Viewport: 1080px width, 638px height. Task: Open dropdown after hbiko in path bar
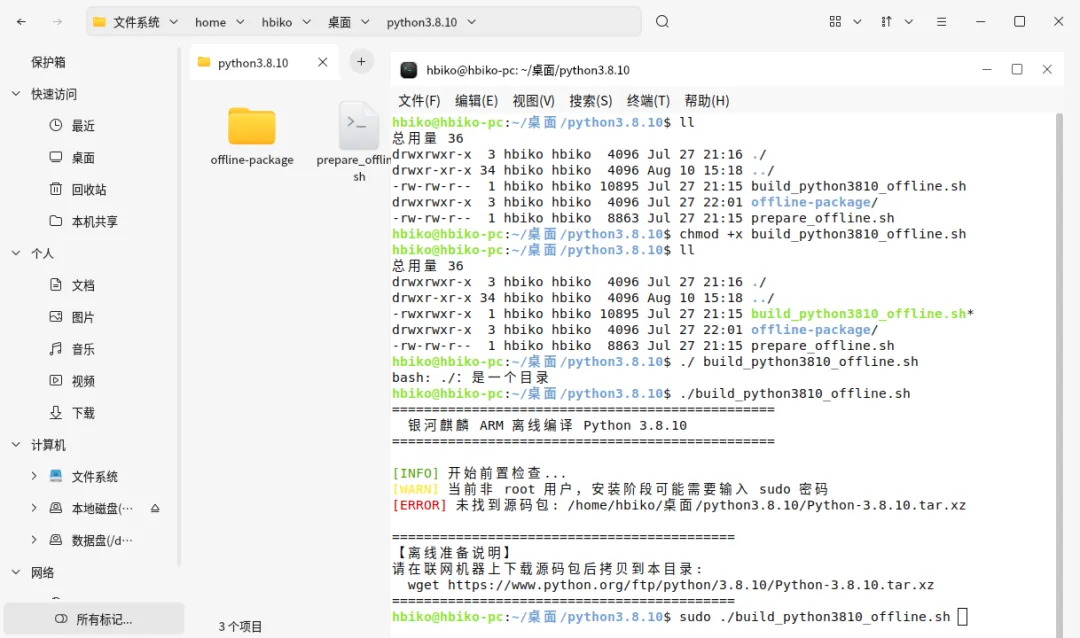tap(307, 22)
